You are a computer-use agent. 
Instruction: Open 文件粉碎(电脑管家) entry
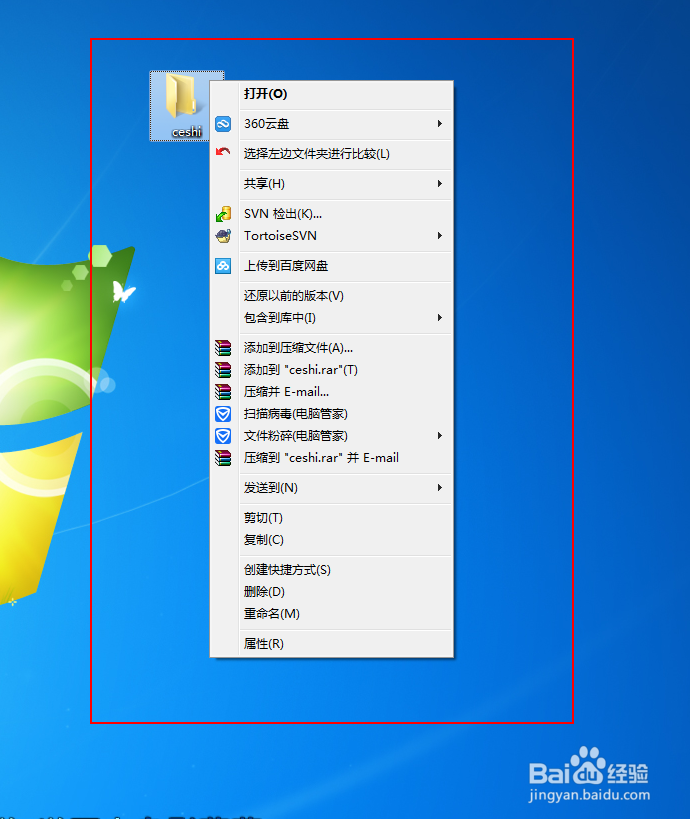pyautogui.click(x=331, y=436)
